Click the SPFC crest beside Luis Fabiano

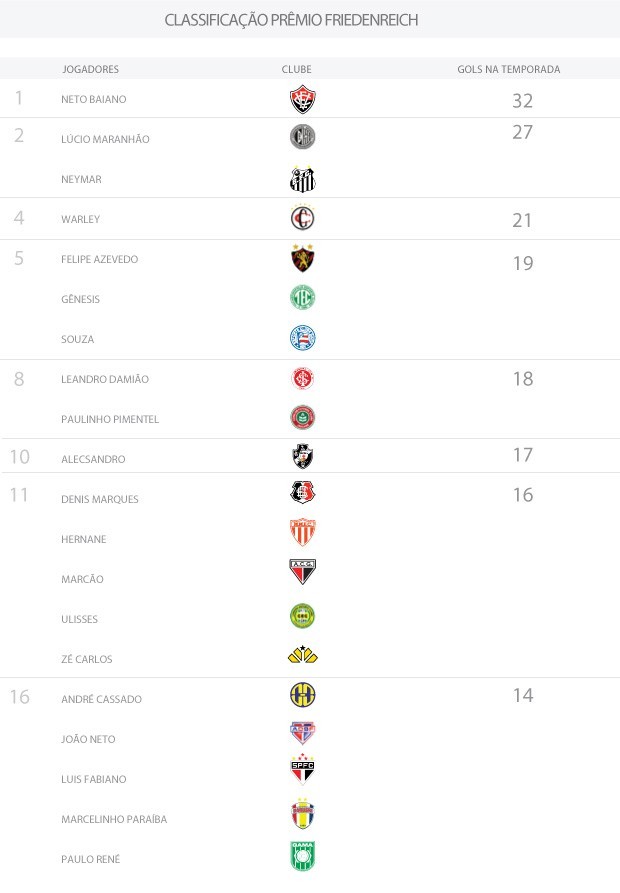[302, 769]
